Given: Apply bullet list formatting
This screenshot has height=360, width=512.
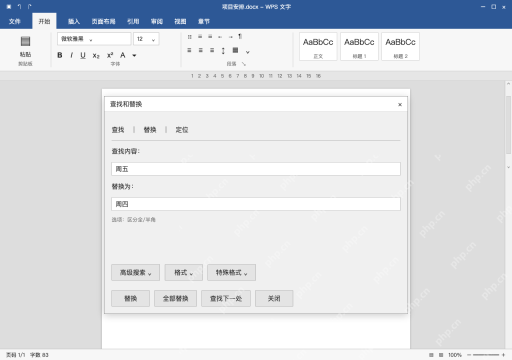Looking at the screenshot, I should tap(190, 37).
